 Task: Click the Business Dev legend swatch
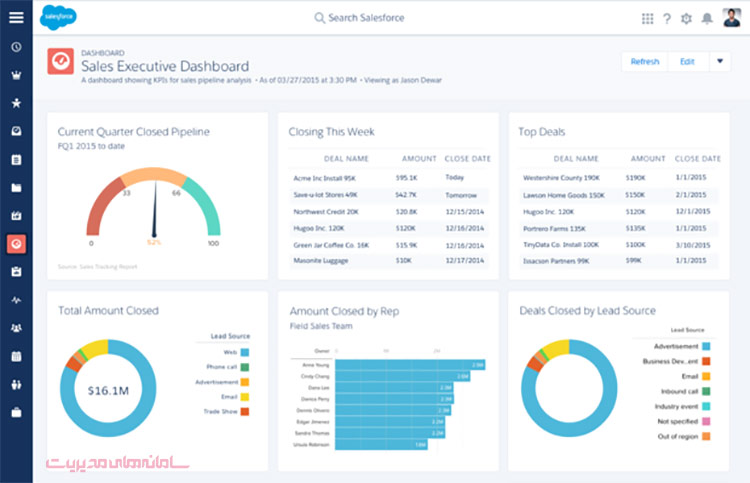tap(706, 361)
